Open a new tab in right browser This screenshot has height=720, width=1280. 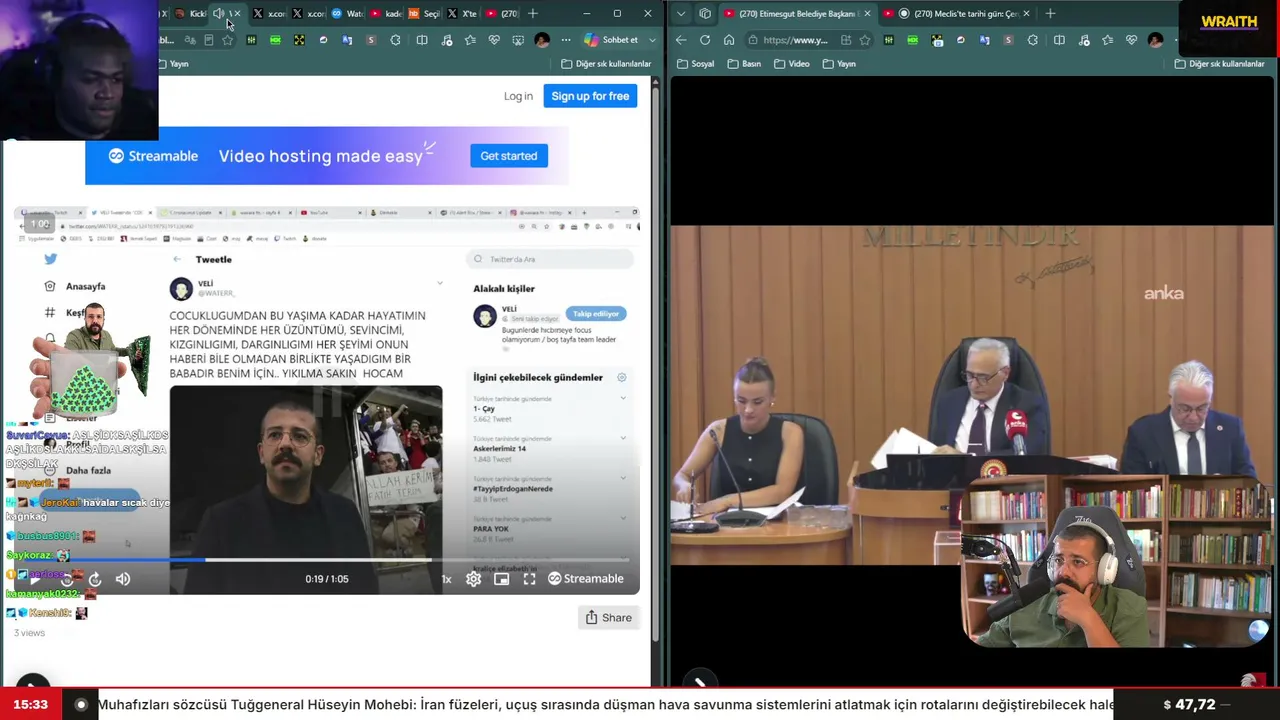tap(1050, 14)
